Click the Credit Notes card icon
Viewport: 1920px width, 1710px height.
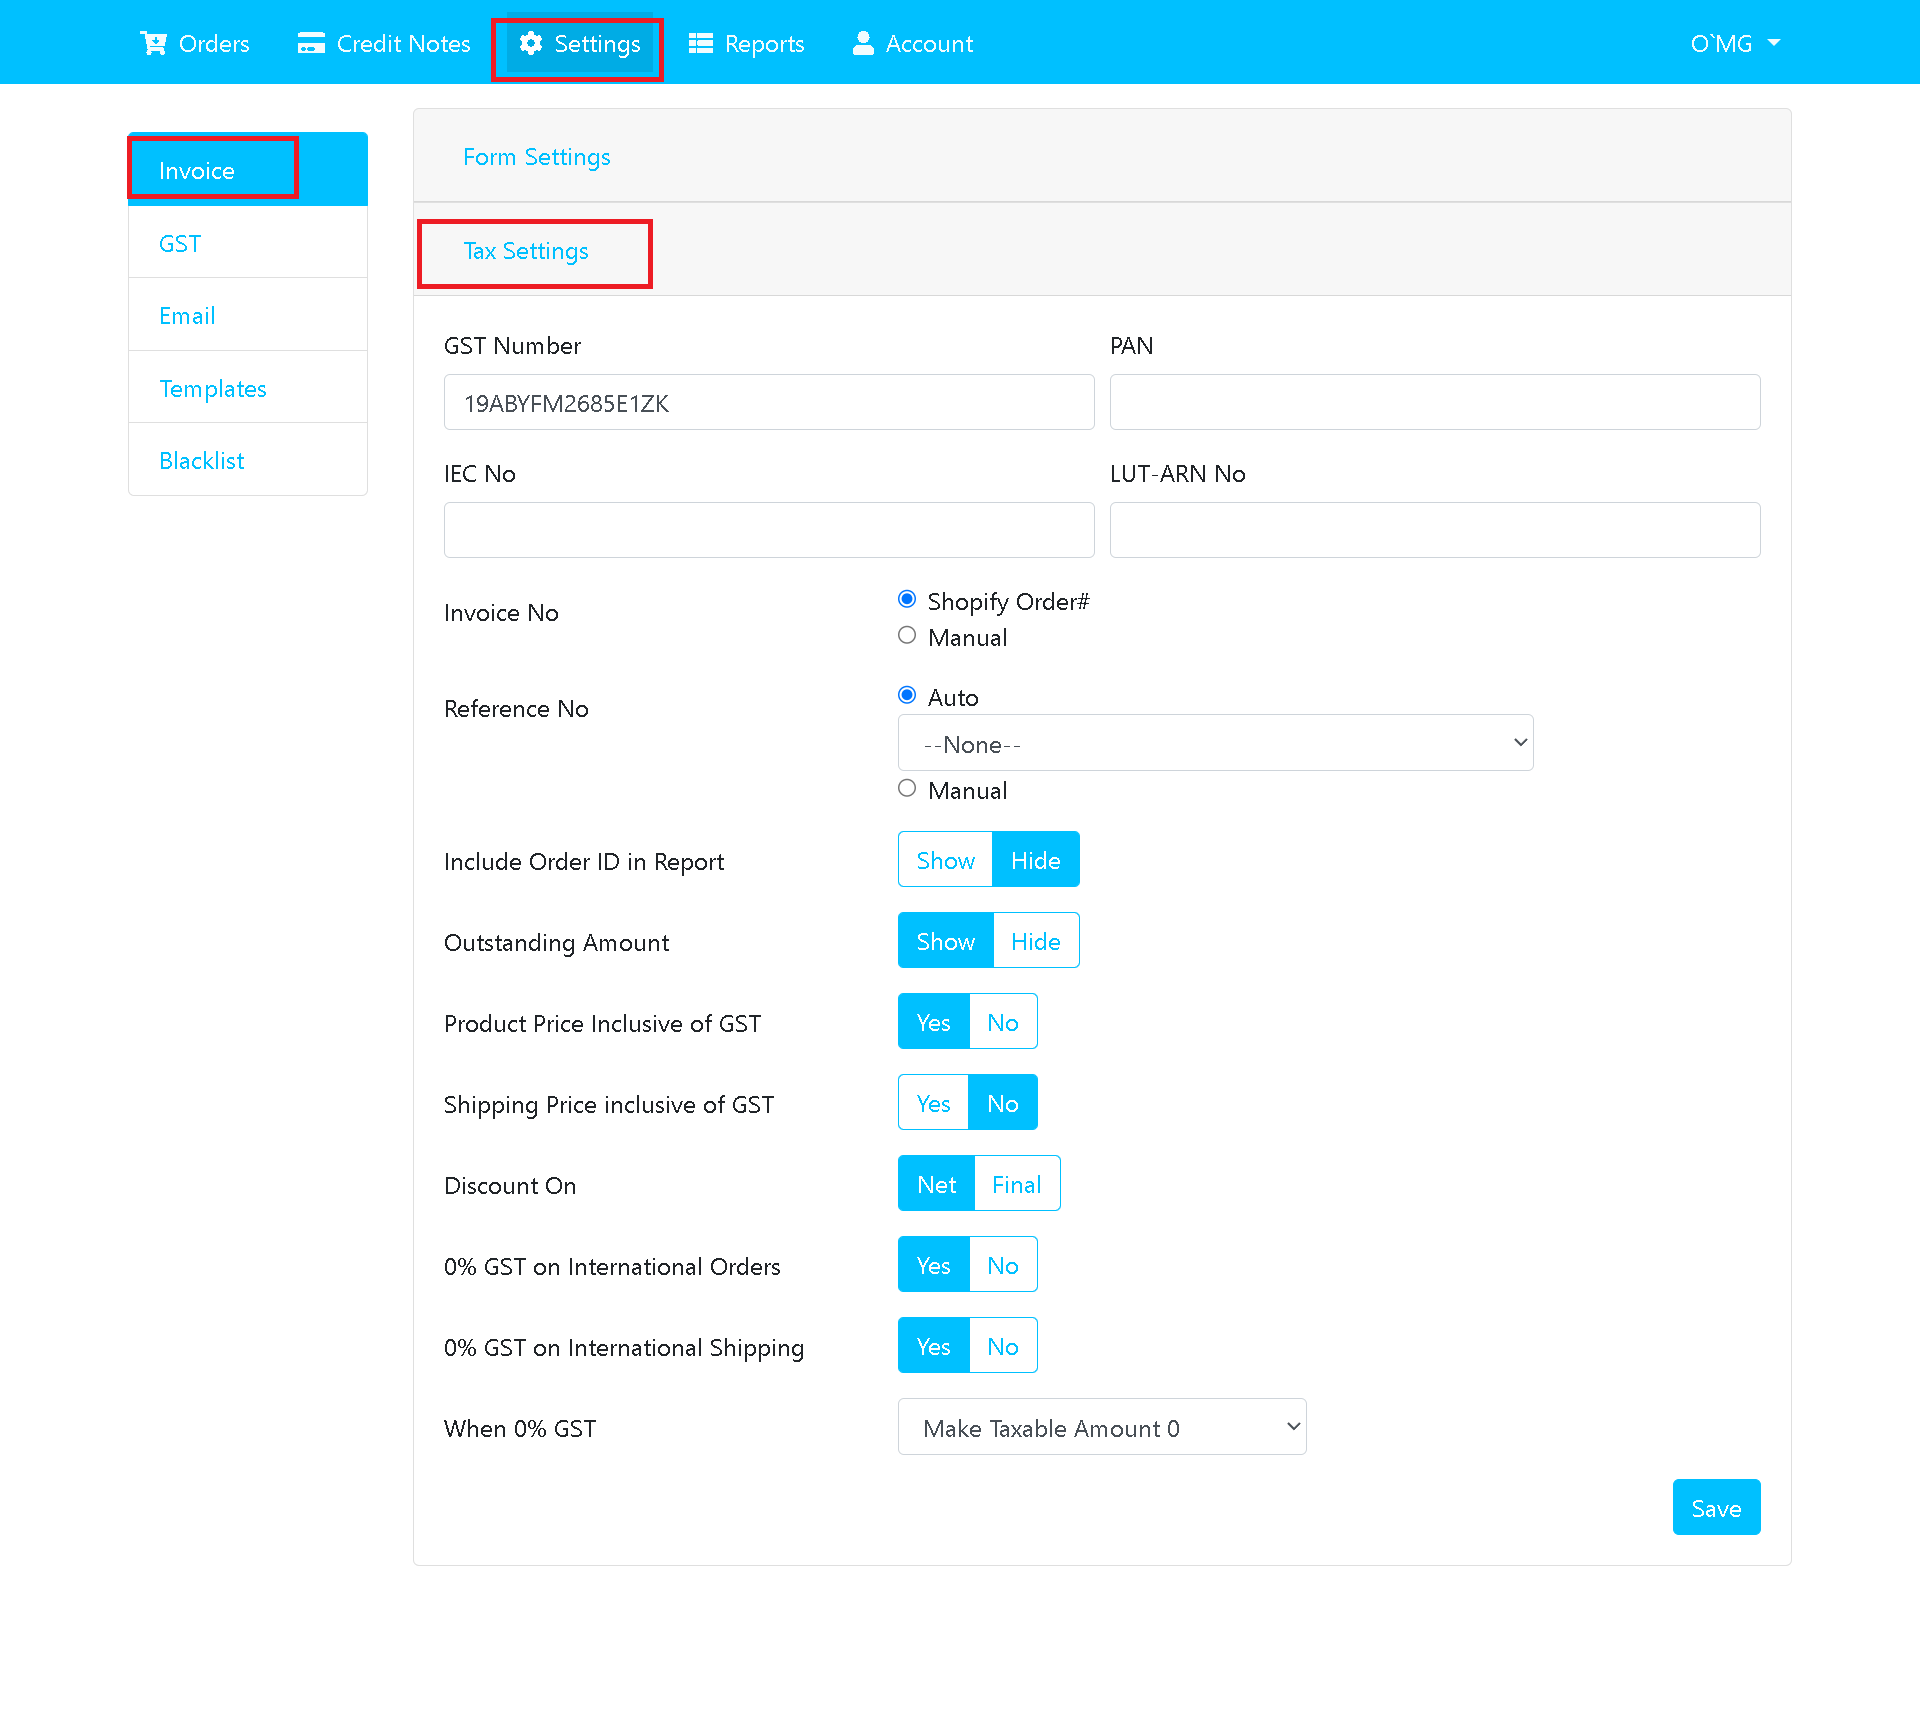311,43
